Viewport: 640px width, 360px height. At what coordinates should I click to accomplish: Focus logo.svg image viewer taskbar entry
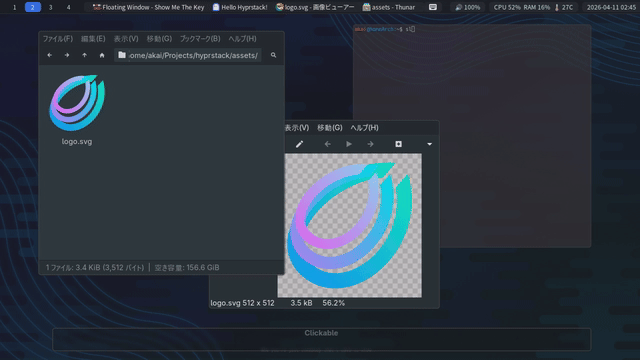click(315, 7)
